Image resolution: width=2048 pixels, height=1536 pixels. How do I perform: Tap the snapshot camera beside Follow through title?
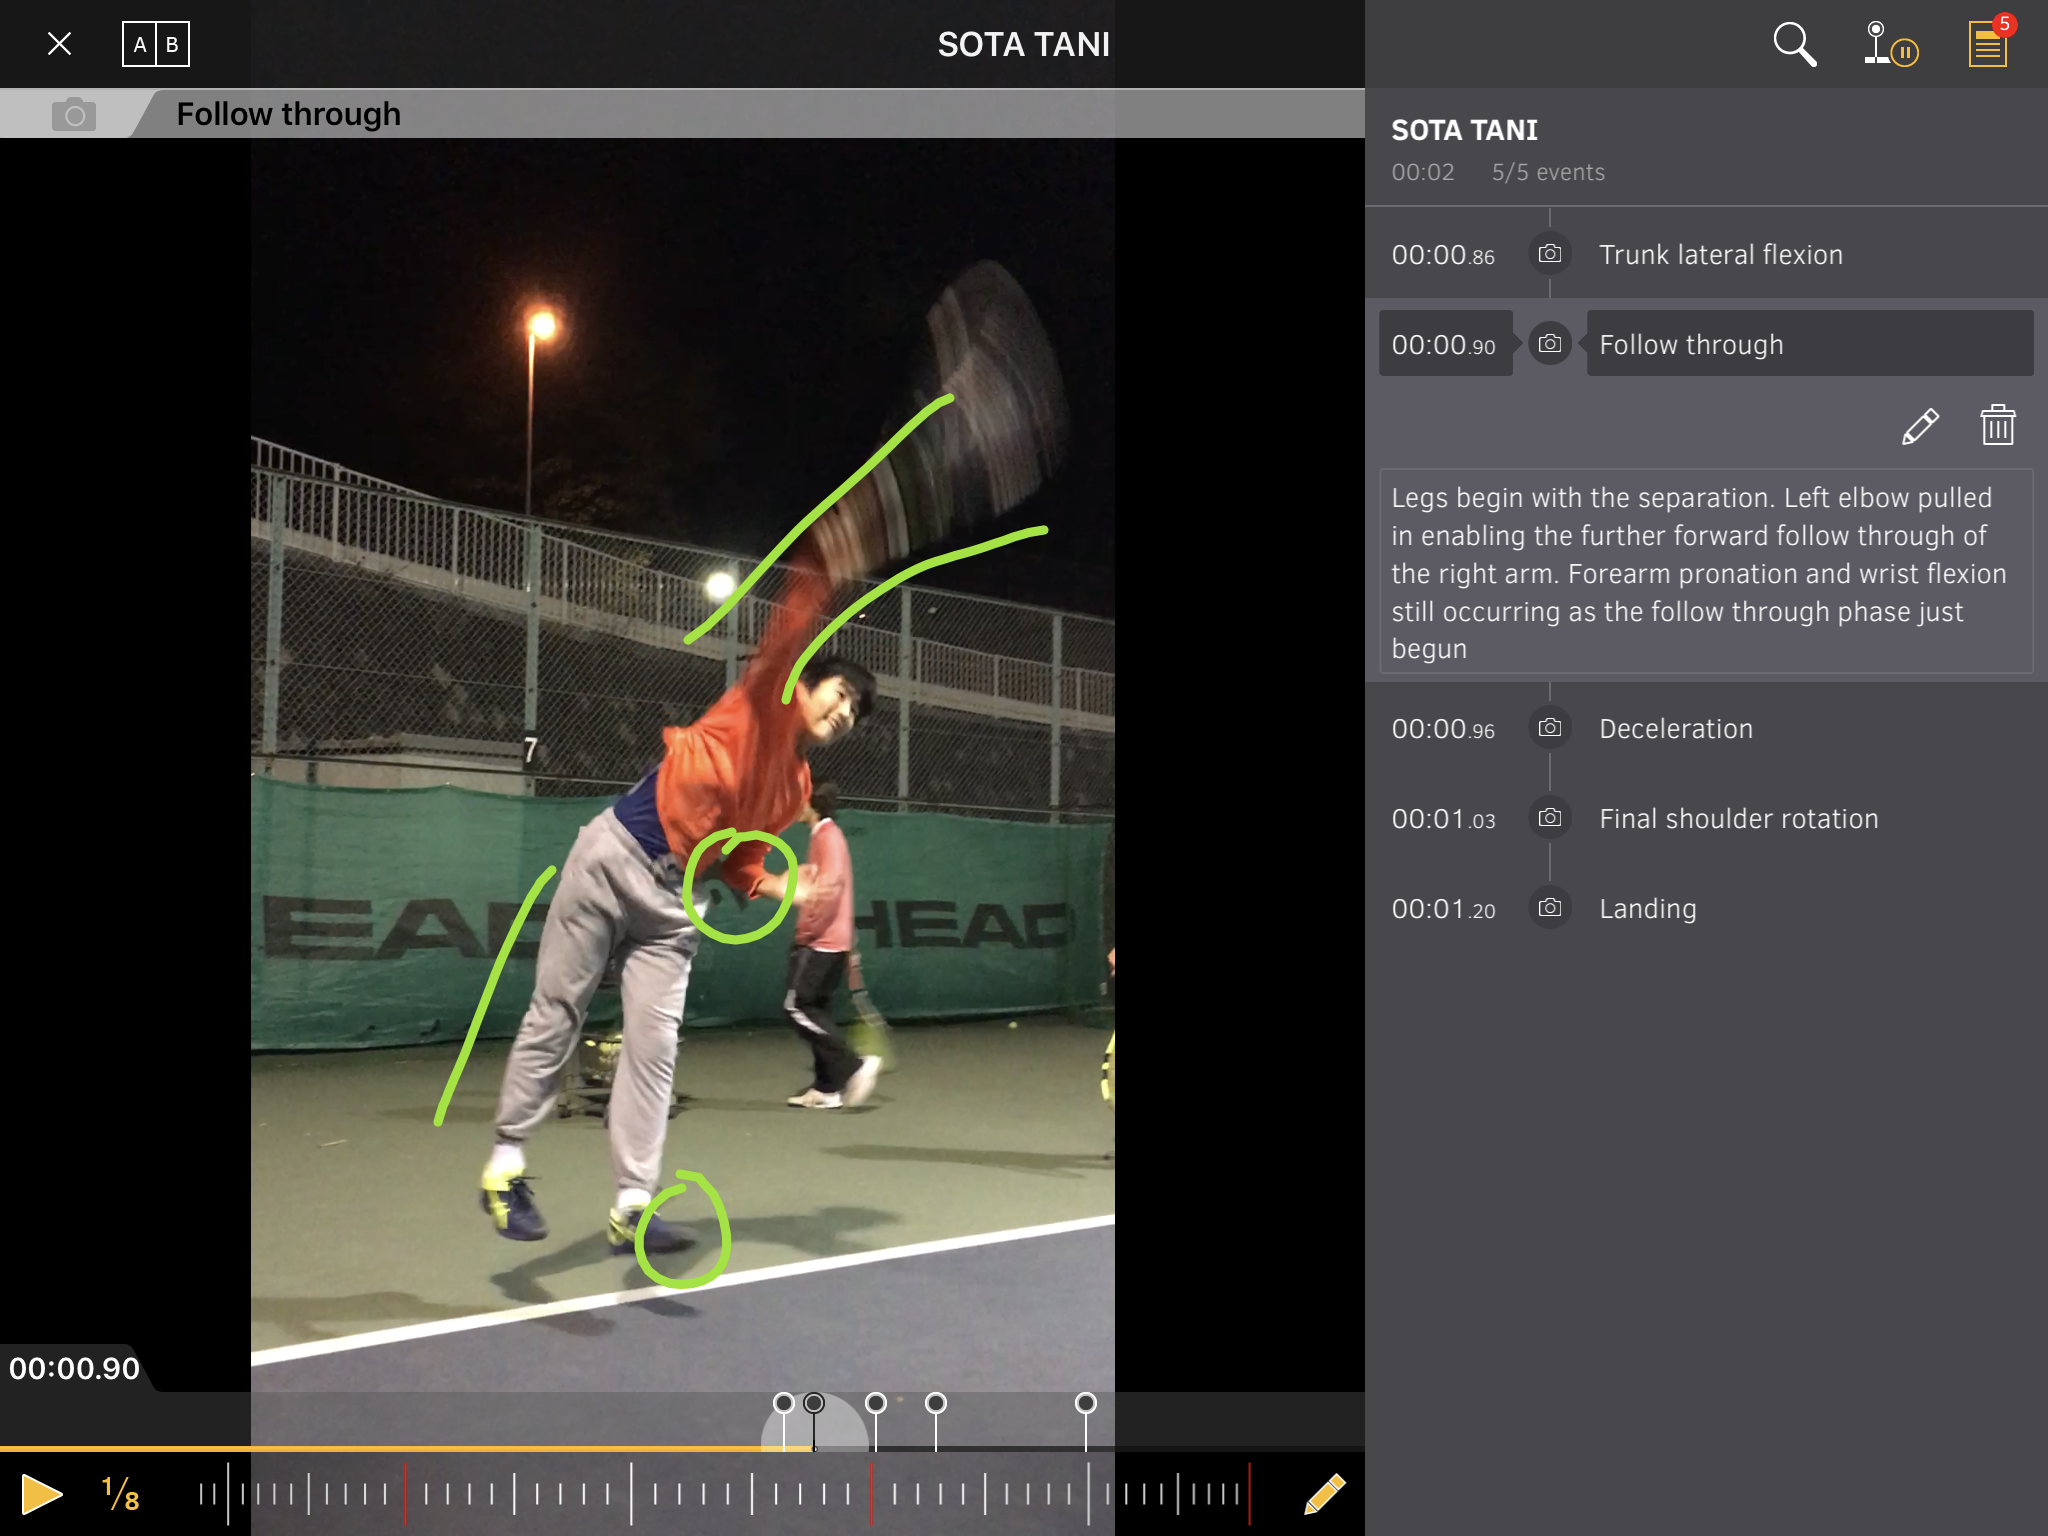73,115
